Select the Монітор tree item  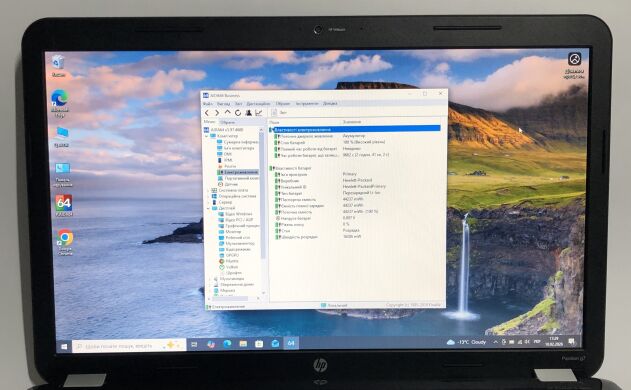[x=230, y=232]
